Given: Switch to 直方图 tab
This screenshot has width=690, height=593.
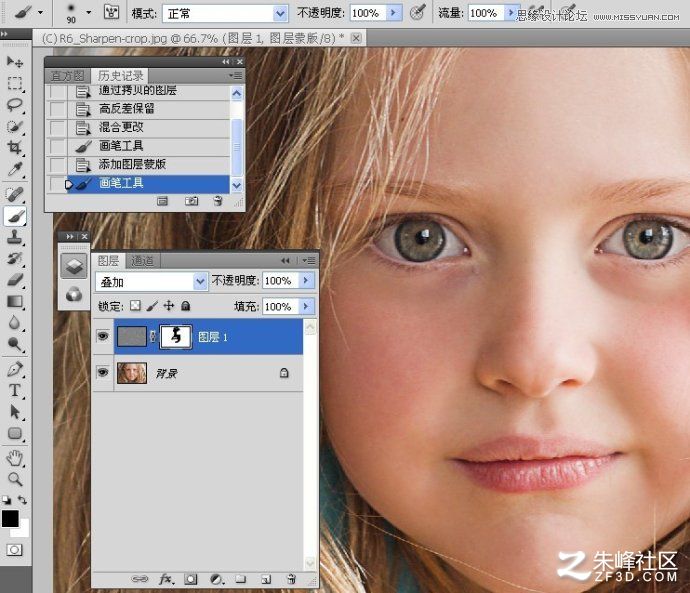Looking at the screenshot, I should tap(67, 76).
